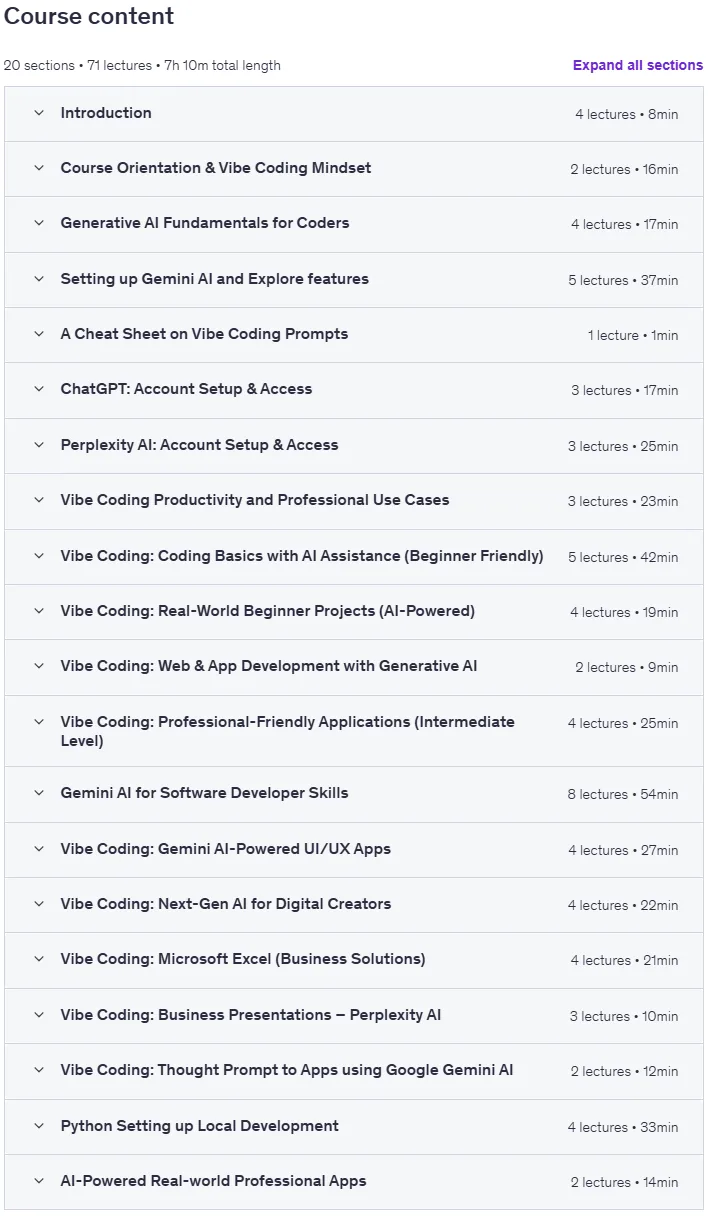
Task: Open Coding Basics with AI Assistance section title
Action: [x=302, y=556]
